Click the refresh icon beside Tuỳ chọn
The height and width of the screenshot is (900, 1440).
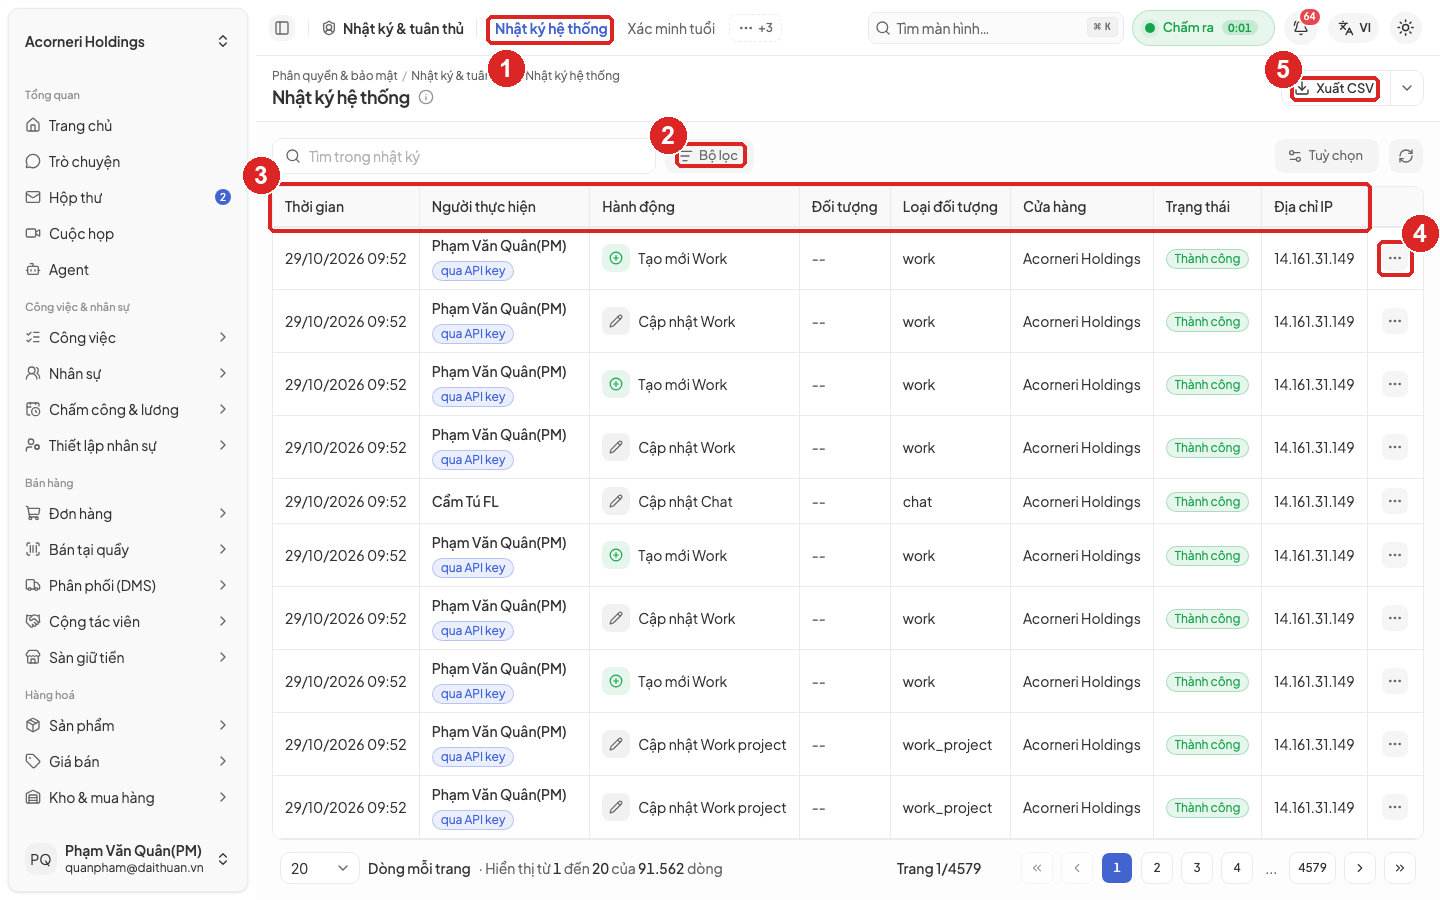point(1405,156)
